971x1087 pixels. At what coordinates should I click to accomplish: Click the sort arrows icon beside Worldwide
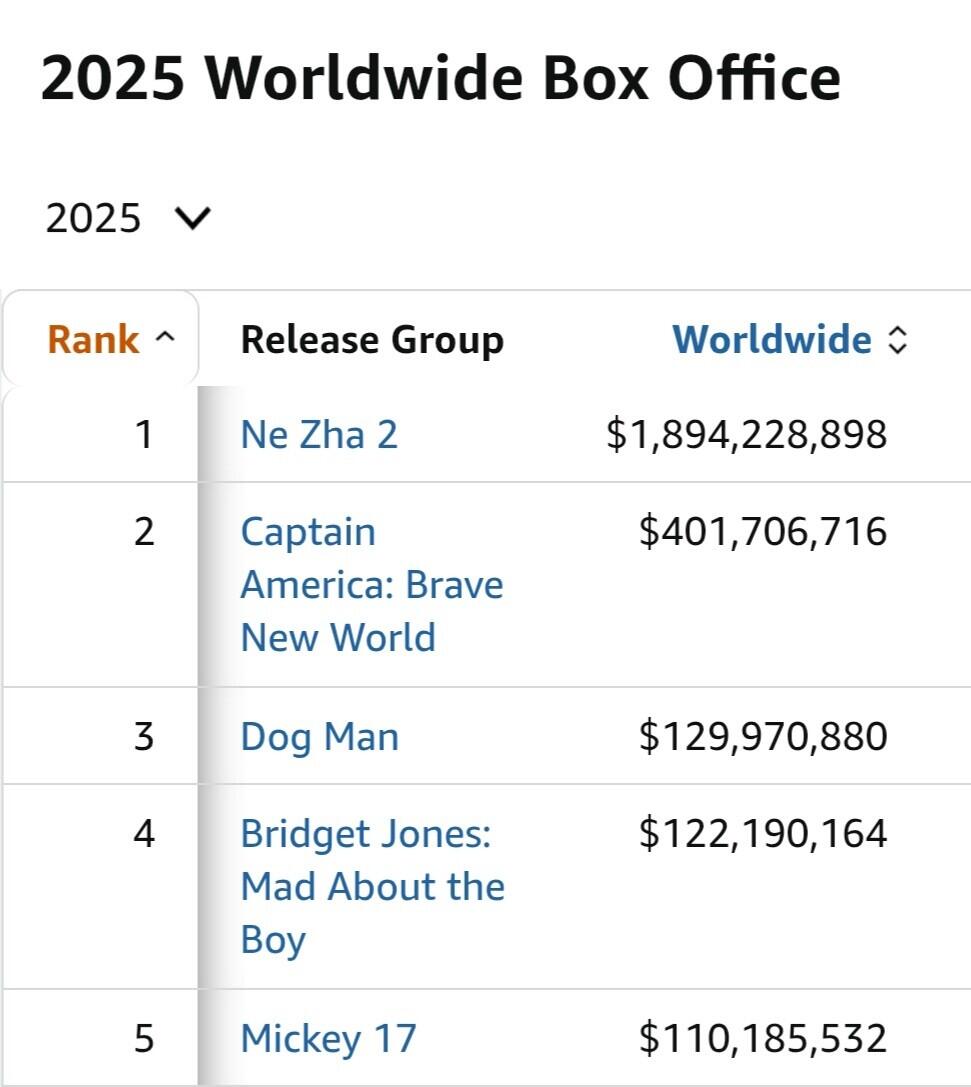click(898, 341)
